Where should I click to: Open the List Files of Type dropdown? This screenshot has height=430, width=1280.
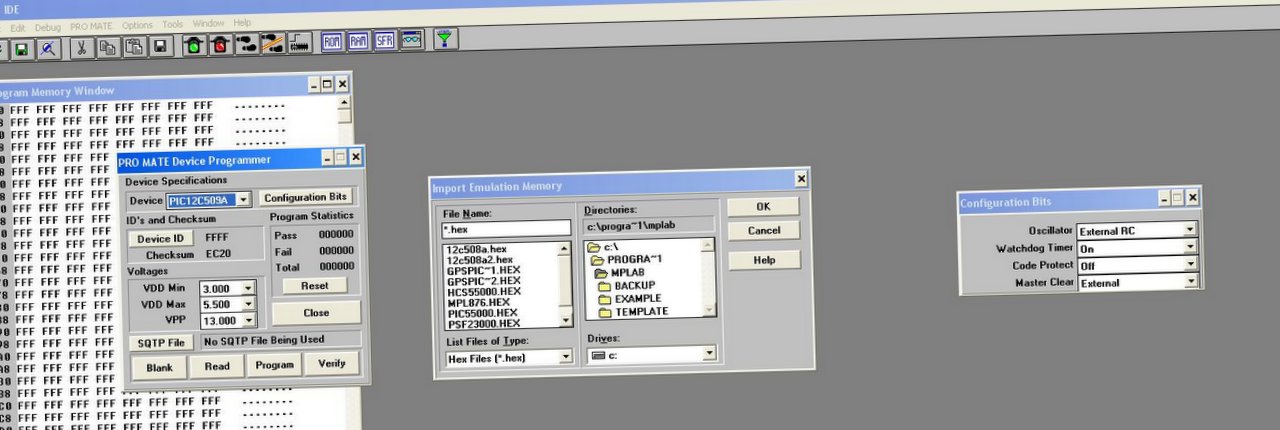pos(566,357)
